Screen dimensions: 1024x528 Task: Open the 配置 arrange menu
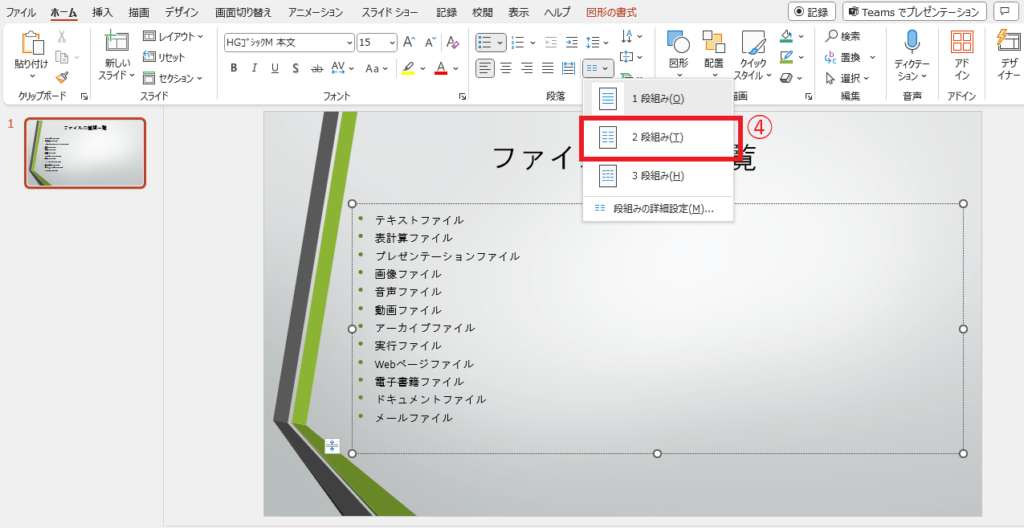click(x=714, y=52)
